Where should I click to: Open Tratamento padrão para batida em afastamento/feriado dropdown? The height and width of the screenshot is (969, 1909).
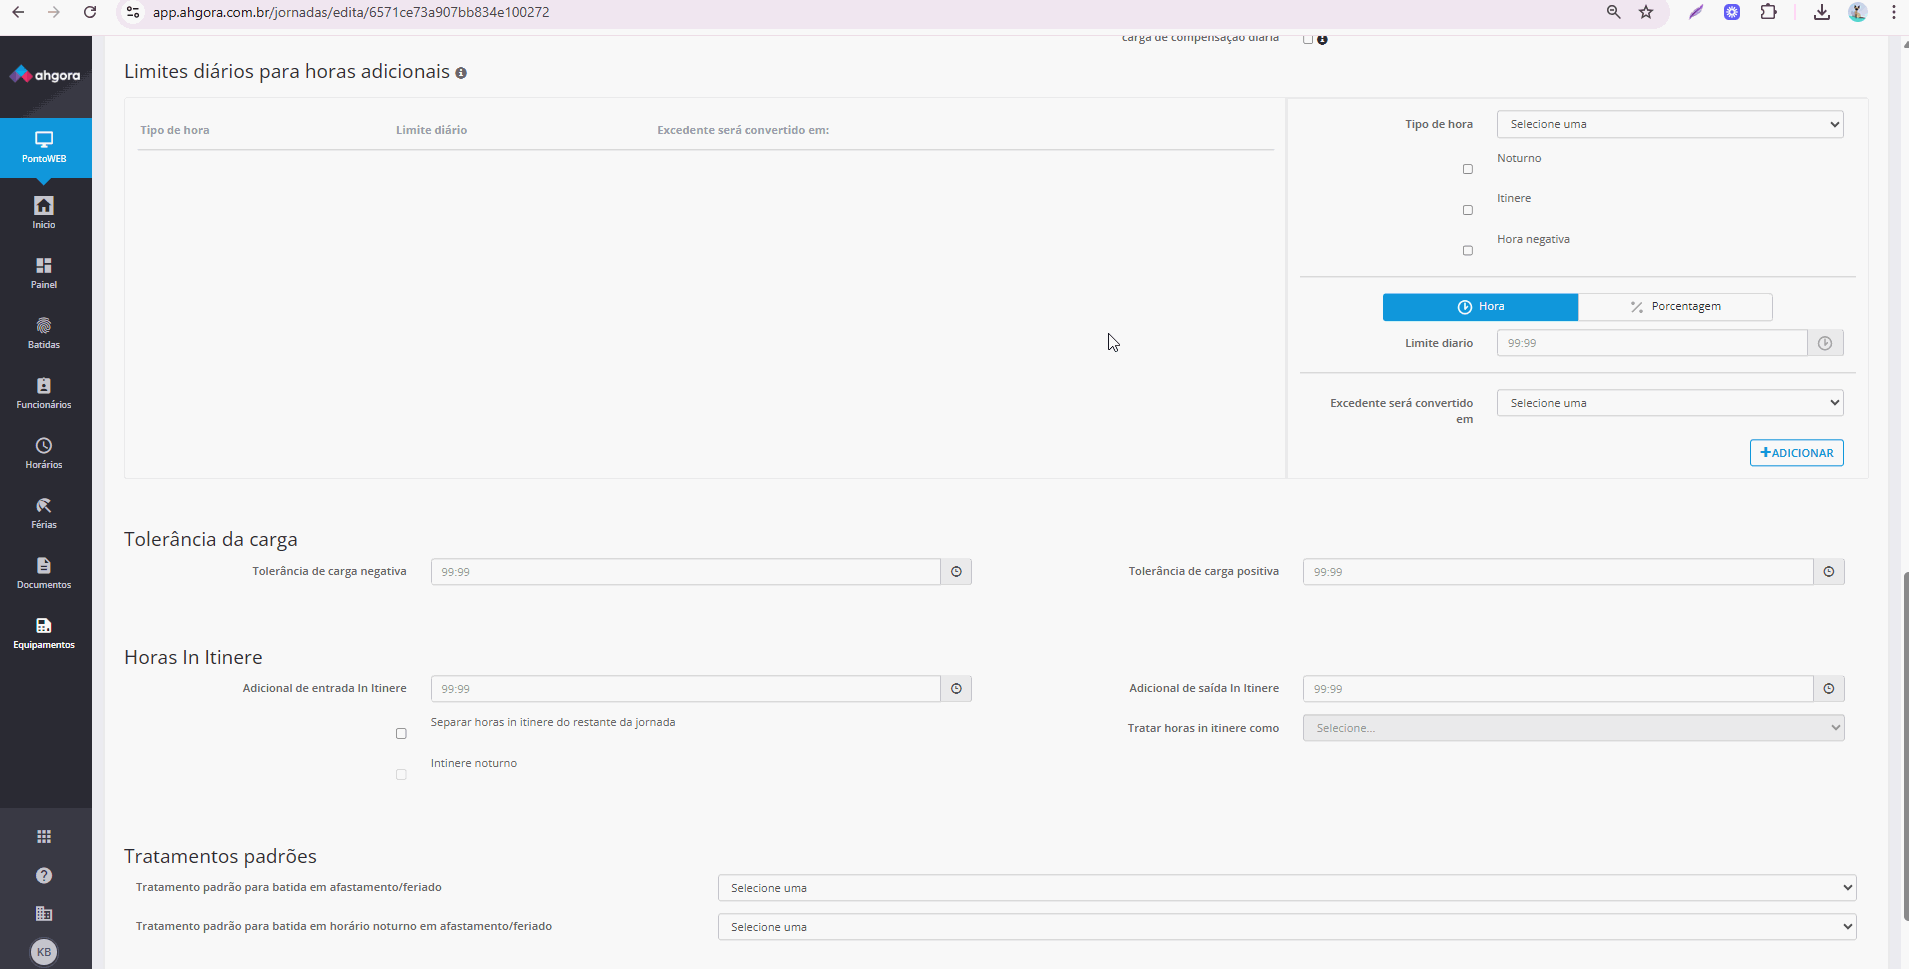[x=1287, y=888]
